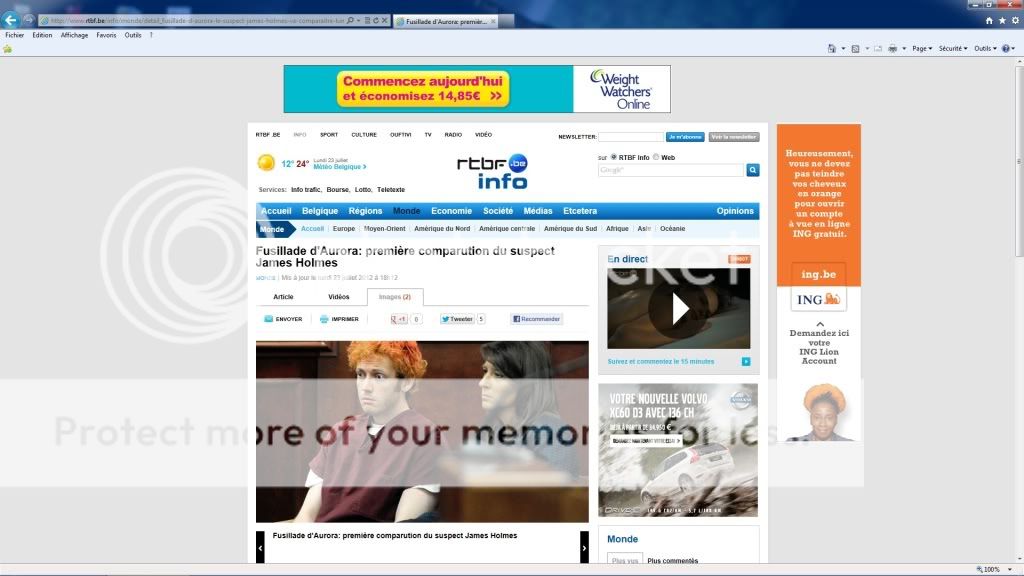Open the Page dropdown in command bar
Viewport: 1024px width, 576px height.
click(922, 48)
